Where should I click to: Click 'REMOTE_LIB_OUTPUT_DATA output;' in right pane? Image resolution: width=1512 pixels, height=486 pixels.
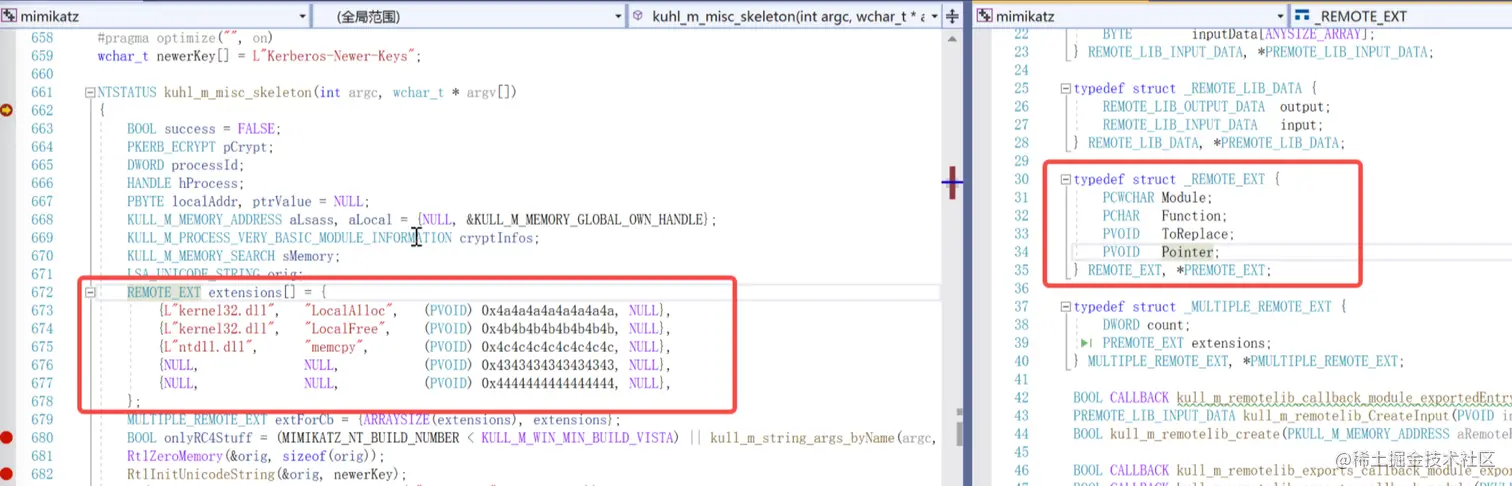1216,106
